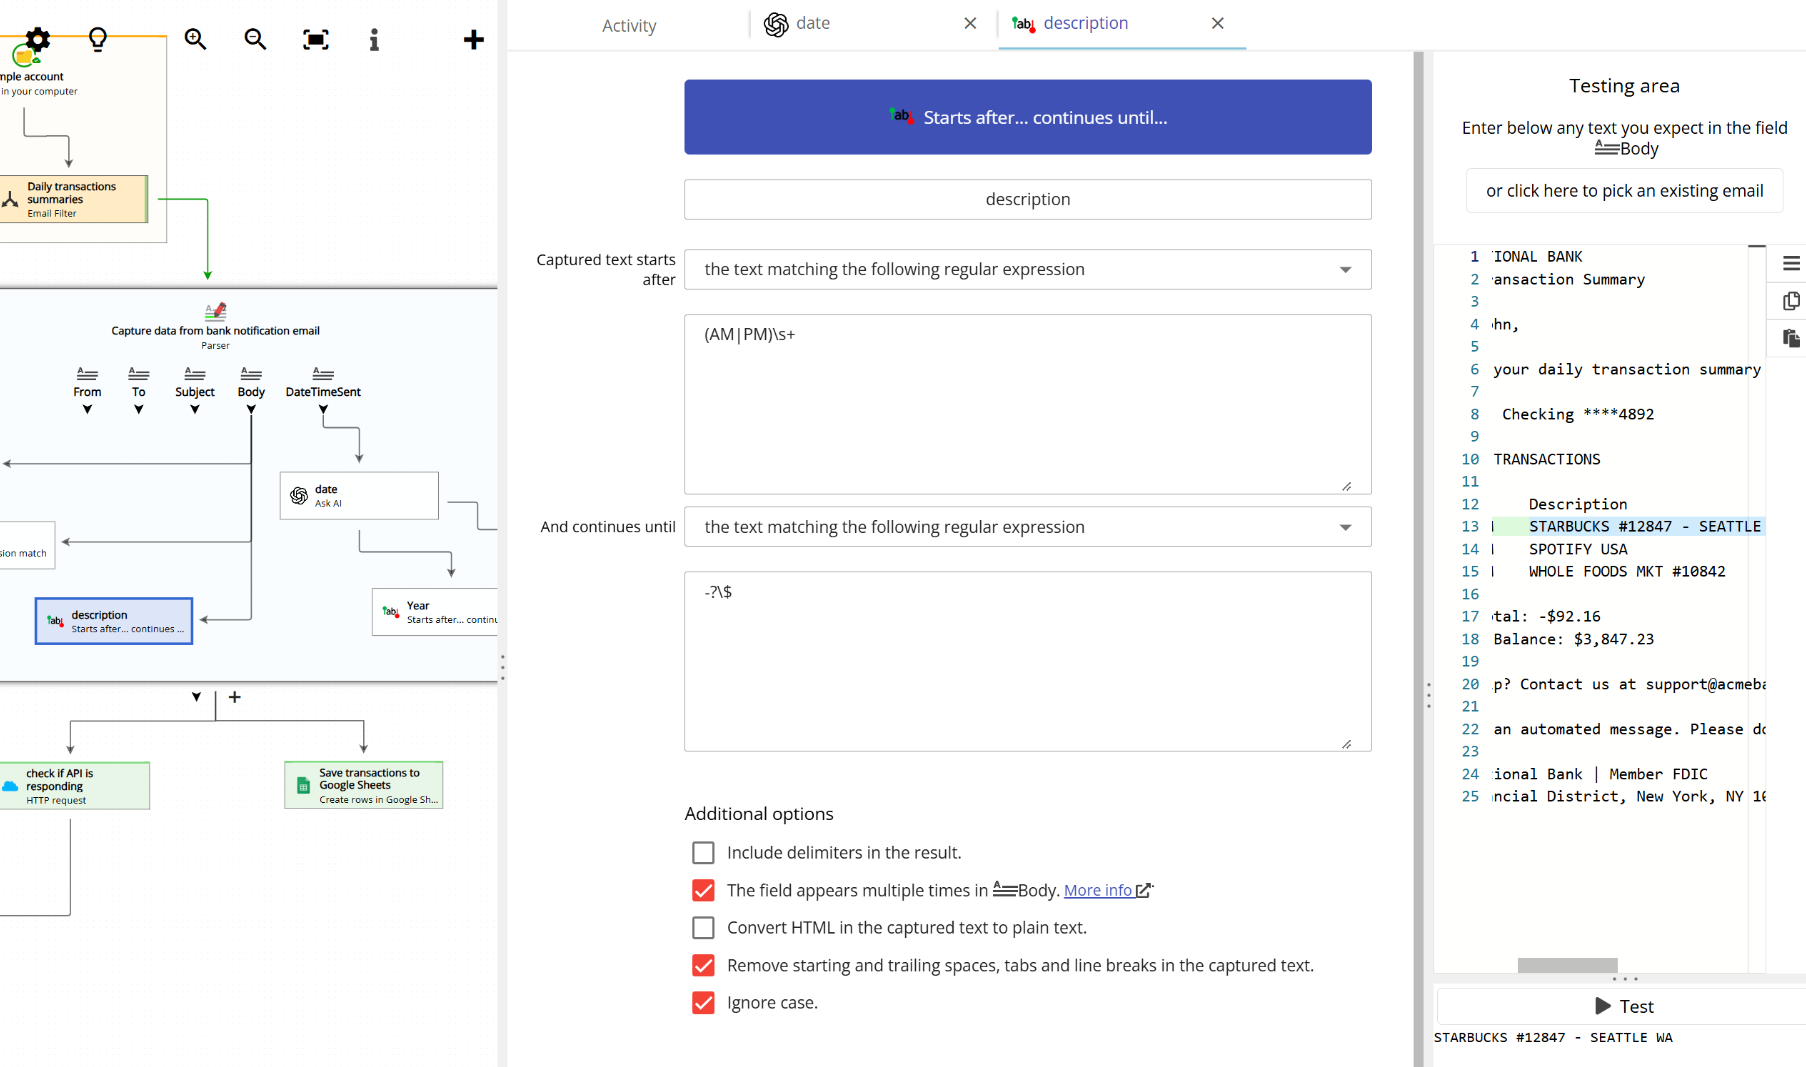1806x1067 pixels.
Task: Close the date tab
Action: click(969, 22)
